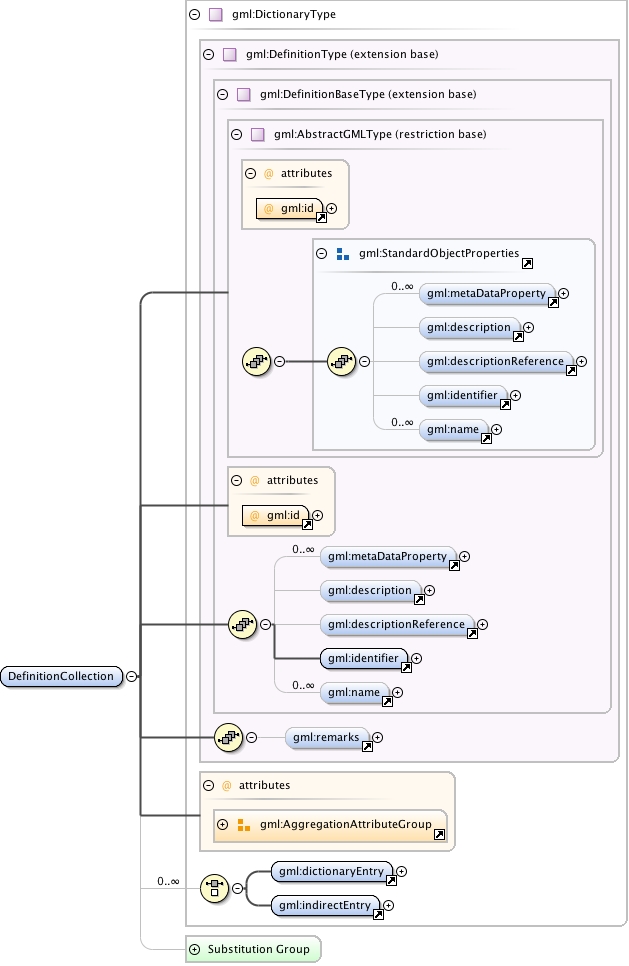Expand gml:remarks element children
Viewport: 629px width, 966px height.
click(x=378, y=737)
